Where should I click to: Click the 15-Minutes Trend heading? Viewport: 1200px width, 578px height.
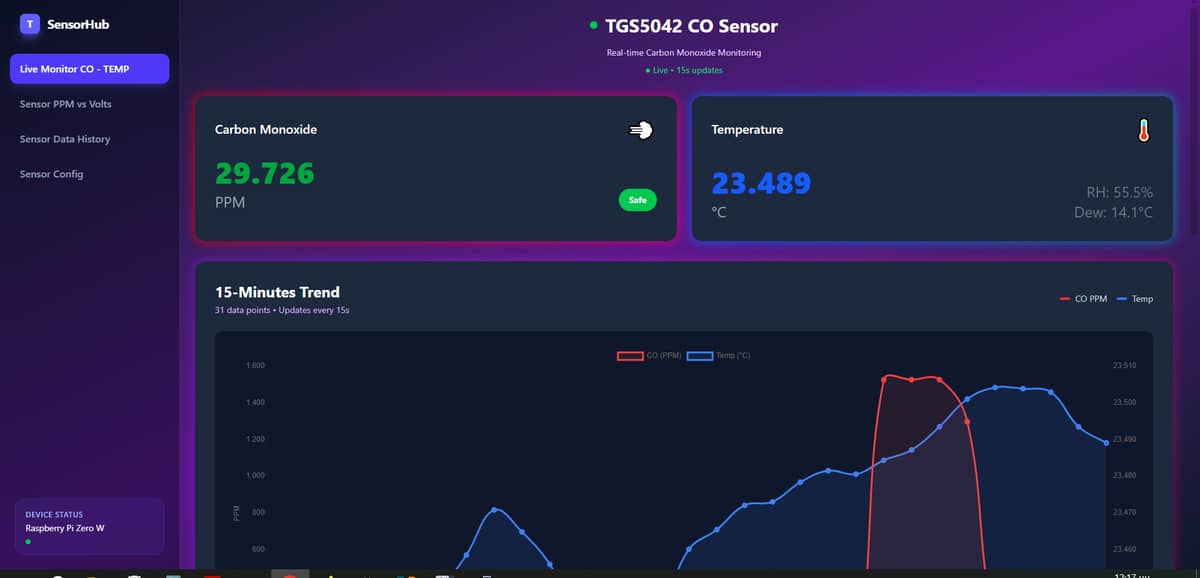(x=277, y=292)
